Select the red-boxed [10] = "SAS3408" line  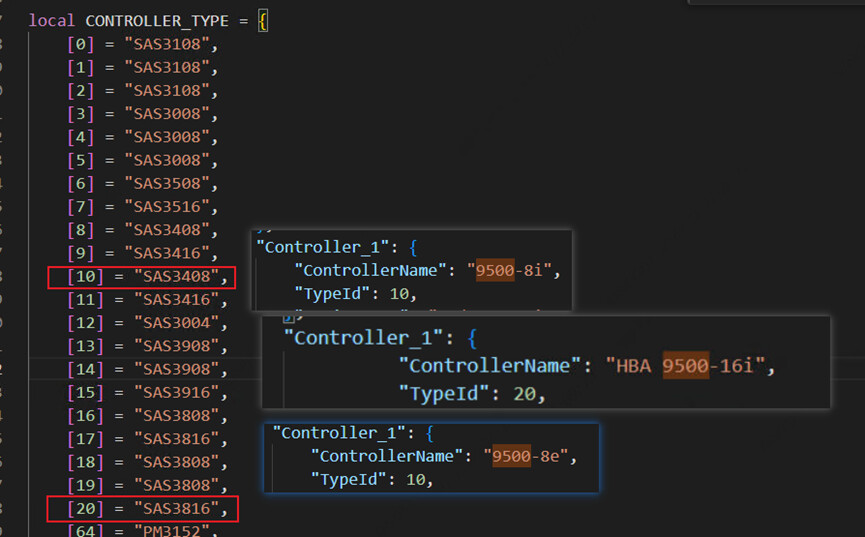coord(143,277)
